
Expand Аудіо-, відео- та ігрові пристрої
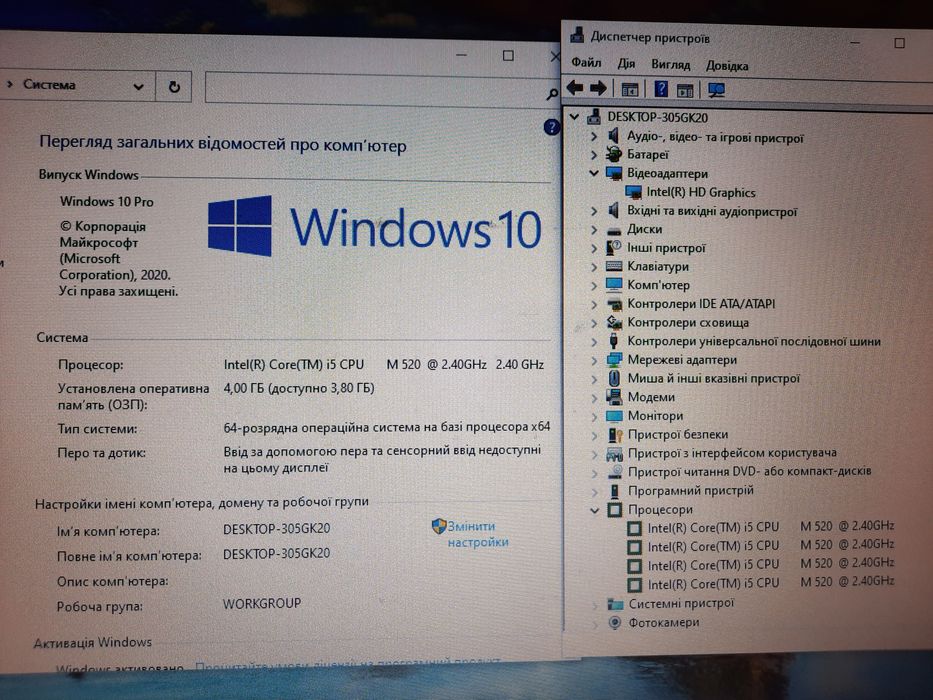593,136
